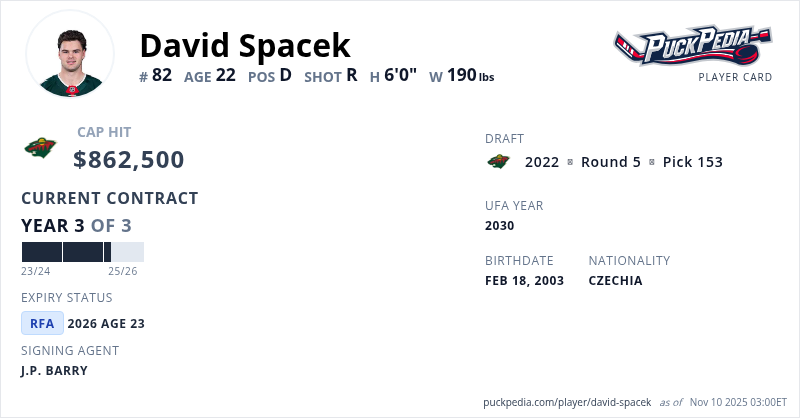800x418 pixels.
Task: Click the Nov 10 2025 timestamp
Action: pos(739,401)
